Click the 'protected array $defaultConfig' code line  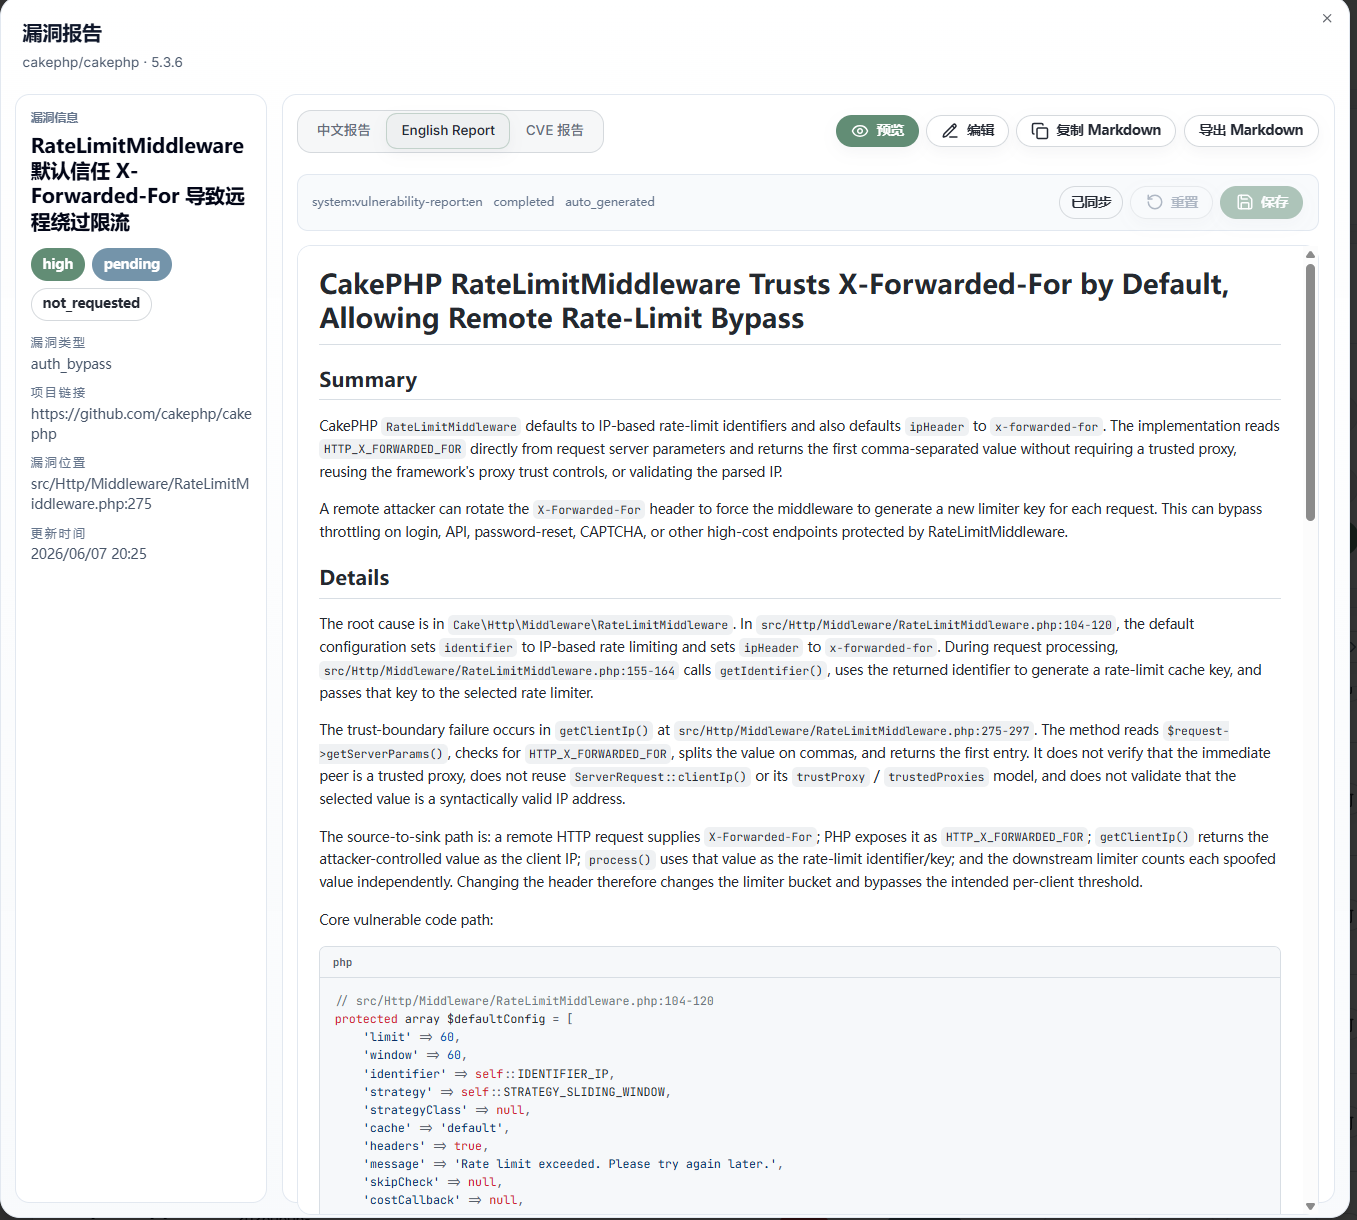(x=454, y=1019)
